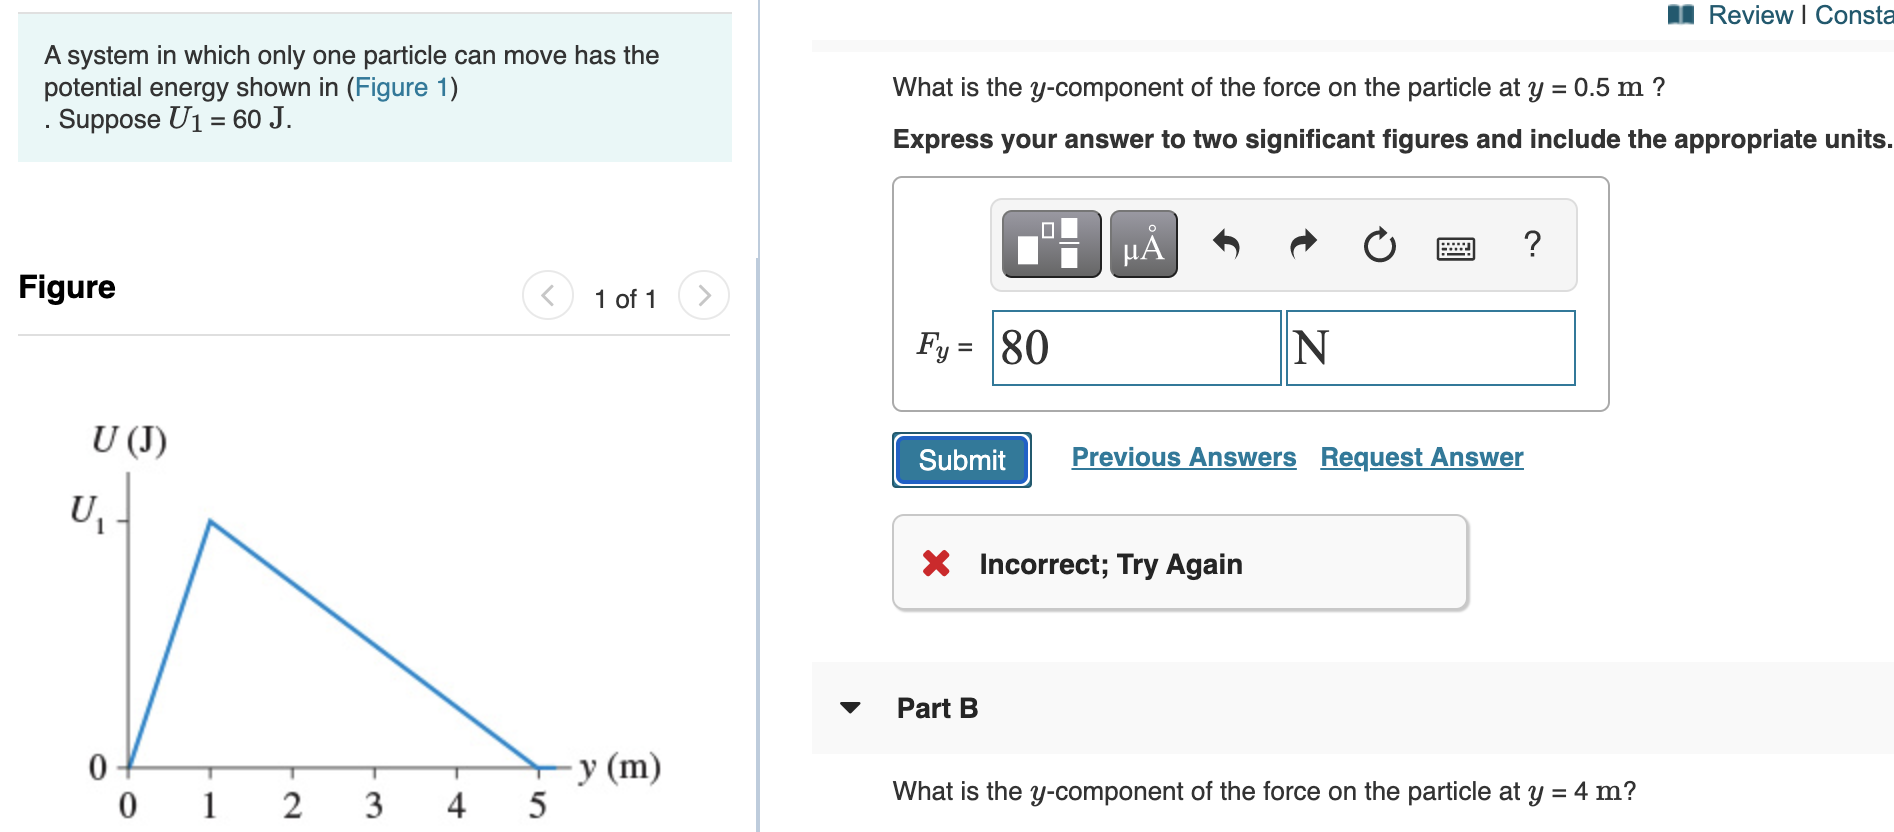Select the math template formatting icon

tap(1048, 243)
